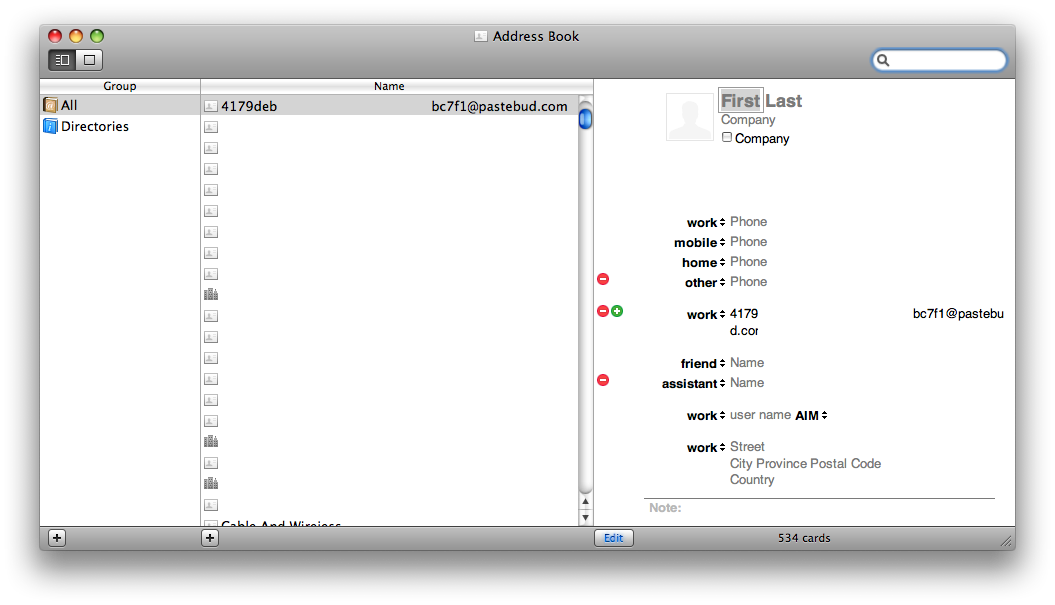The height and width of the screenshot is (605, 1055).
Task: Click the user name placeholder field
Action: coord(760,415)
